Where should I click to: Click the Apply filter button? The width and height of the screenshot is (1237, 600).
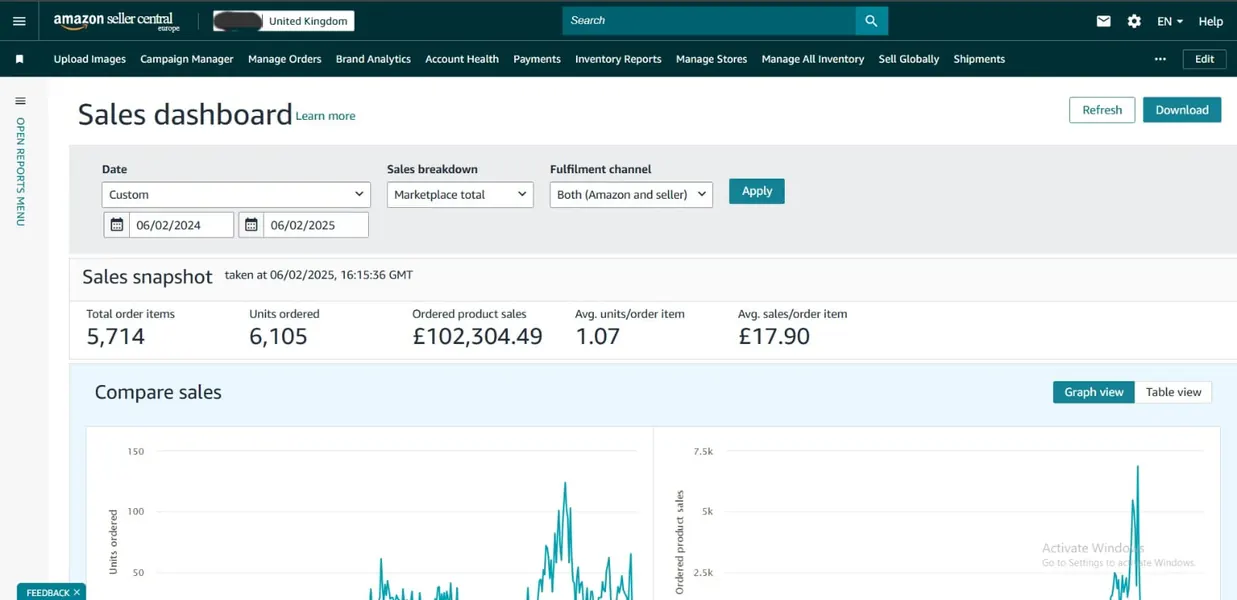click(757, 191)
